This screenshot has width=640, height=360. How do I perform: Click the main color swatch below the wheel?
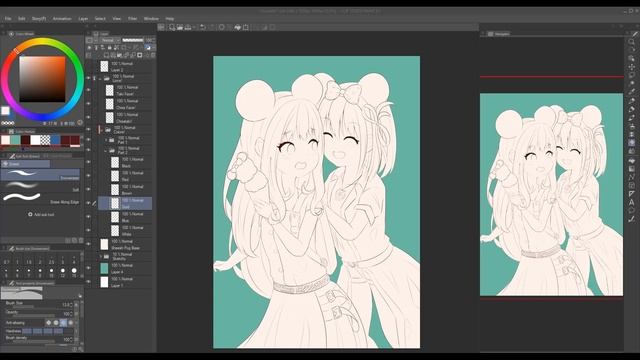point(5,111)
